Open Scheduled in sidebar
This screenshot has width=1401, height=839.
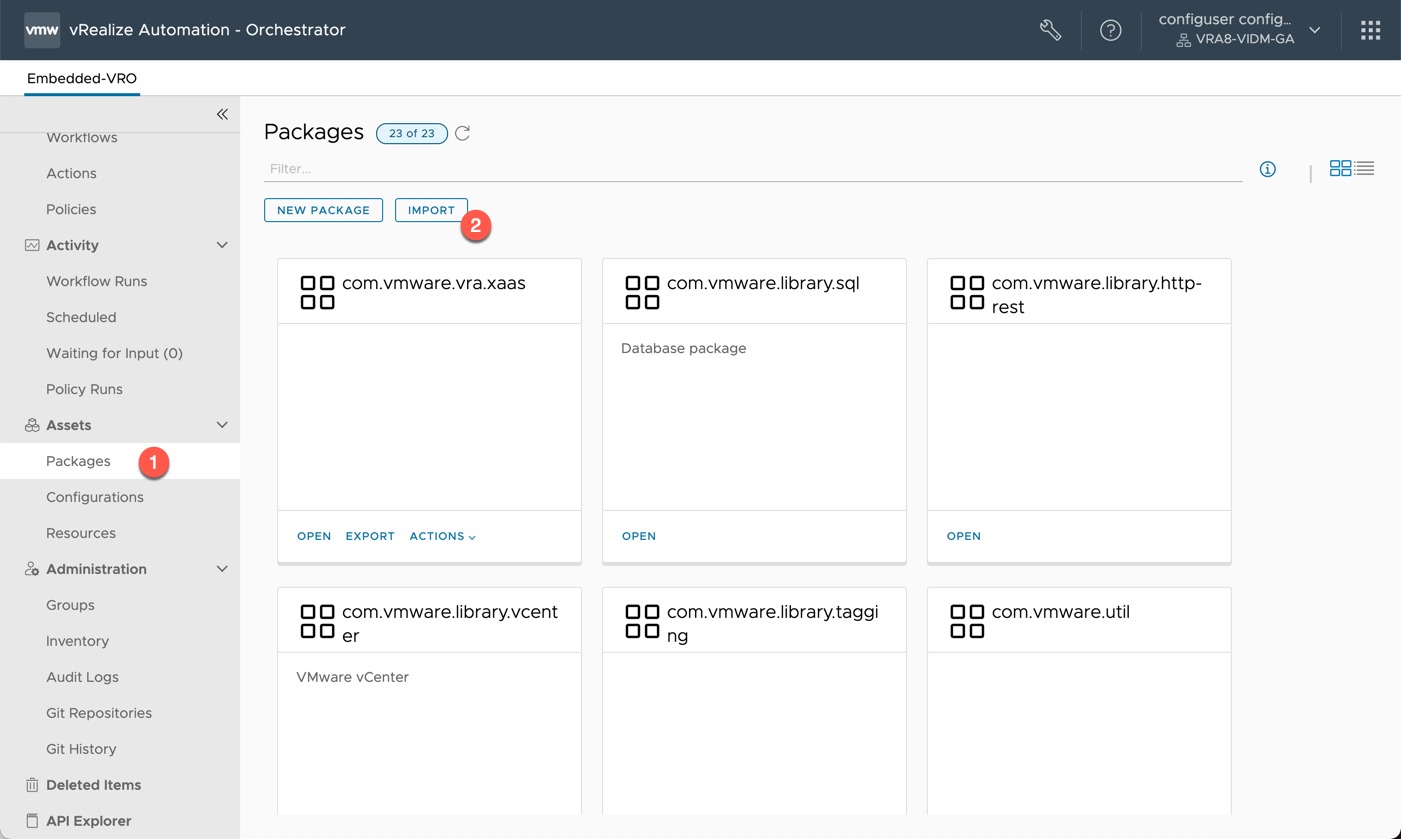point(81,317)
